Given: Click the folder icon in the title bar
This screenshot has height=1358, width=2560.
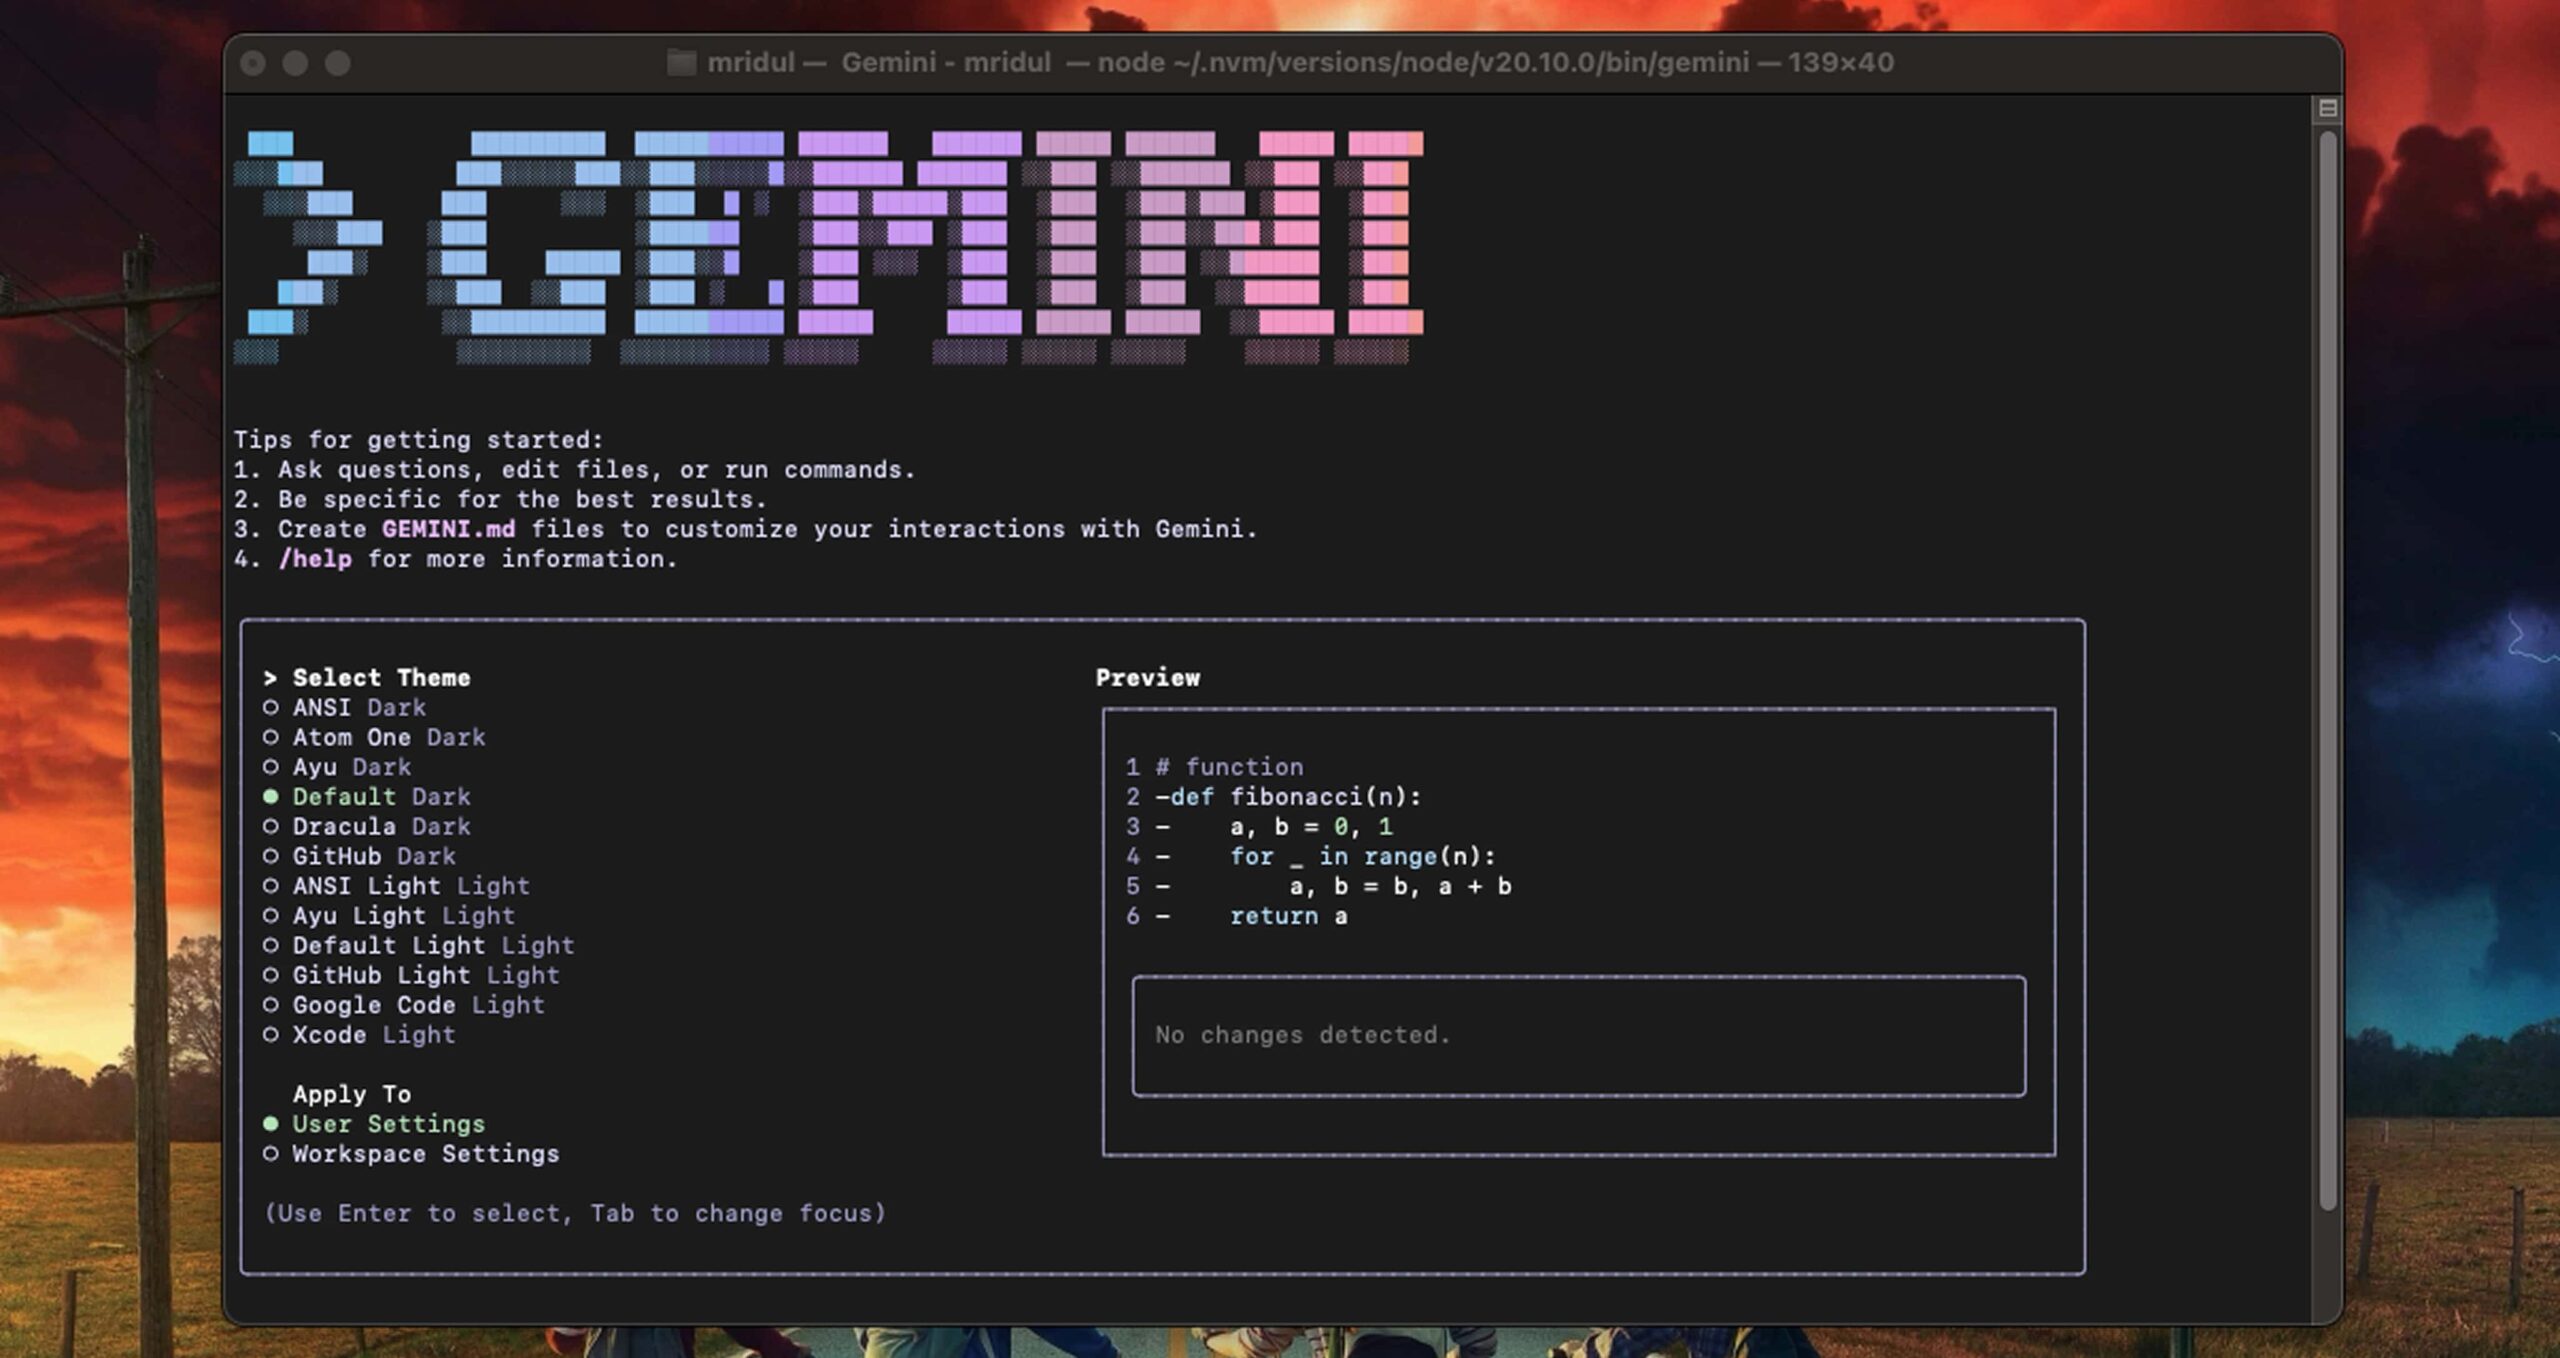Looking at the screenshot, I should (681, 63).
